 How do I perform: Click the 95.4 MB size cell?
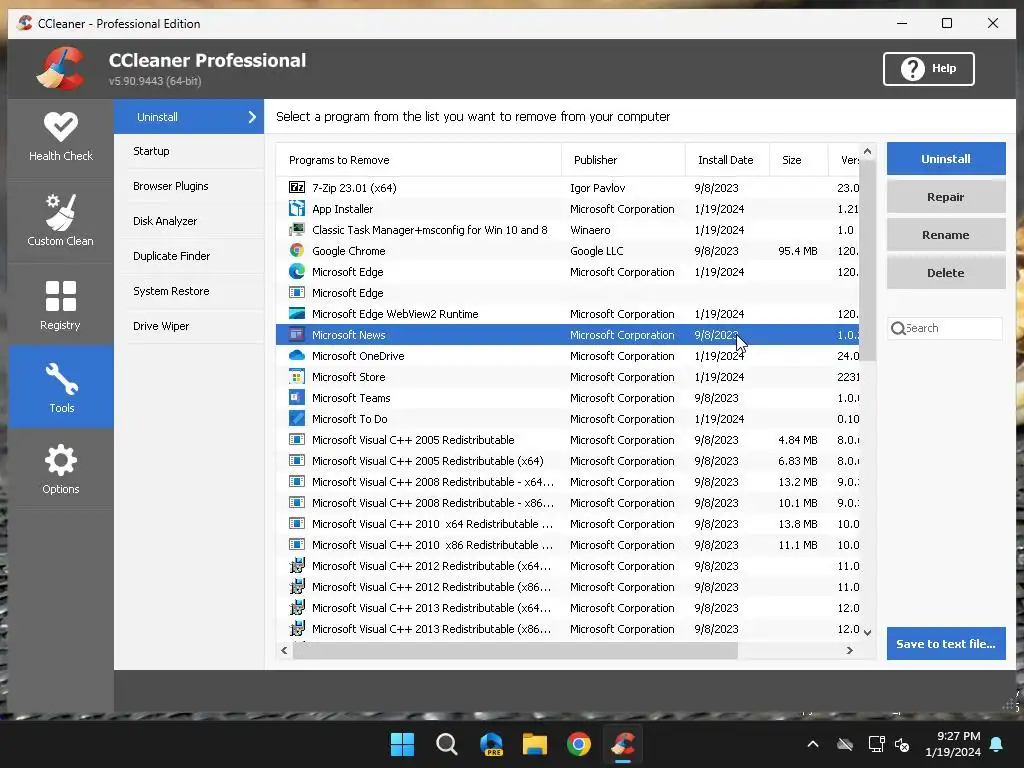pyautogui.click(x=797, y=251)
